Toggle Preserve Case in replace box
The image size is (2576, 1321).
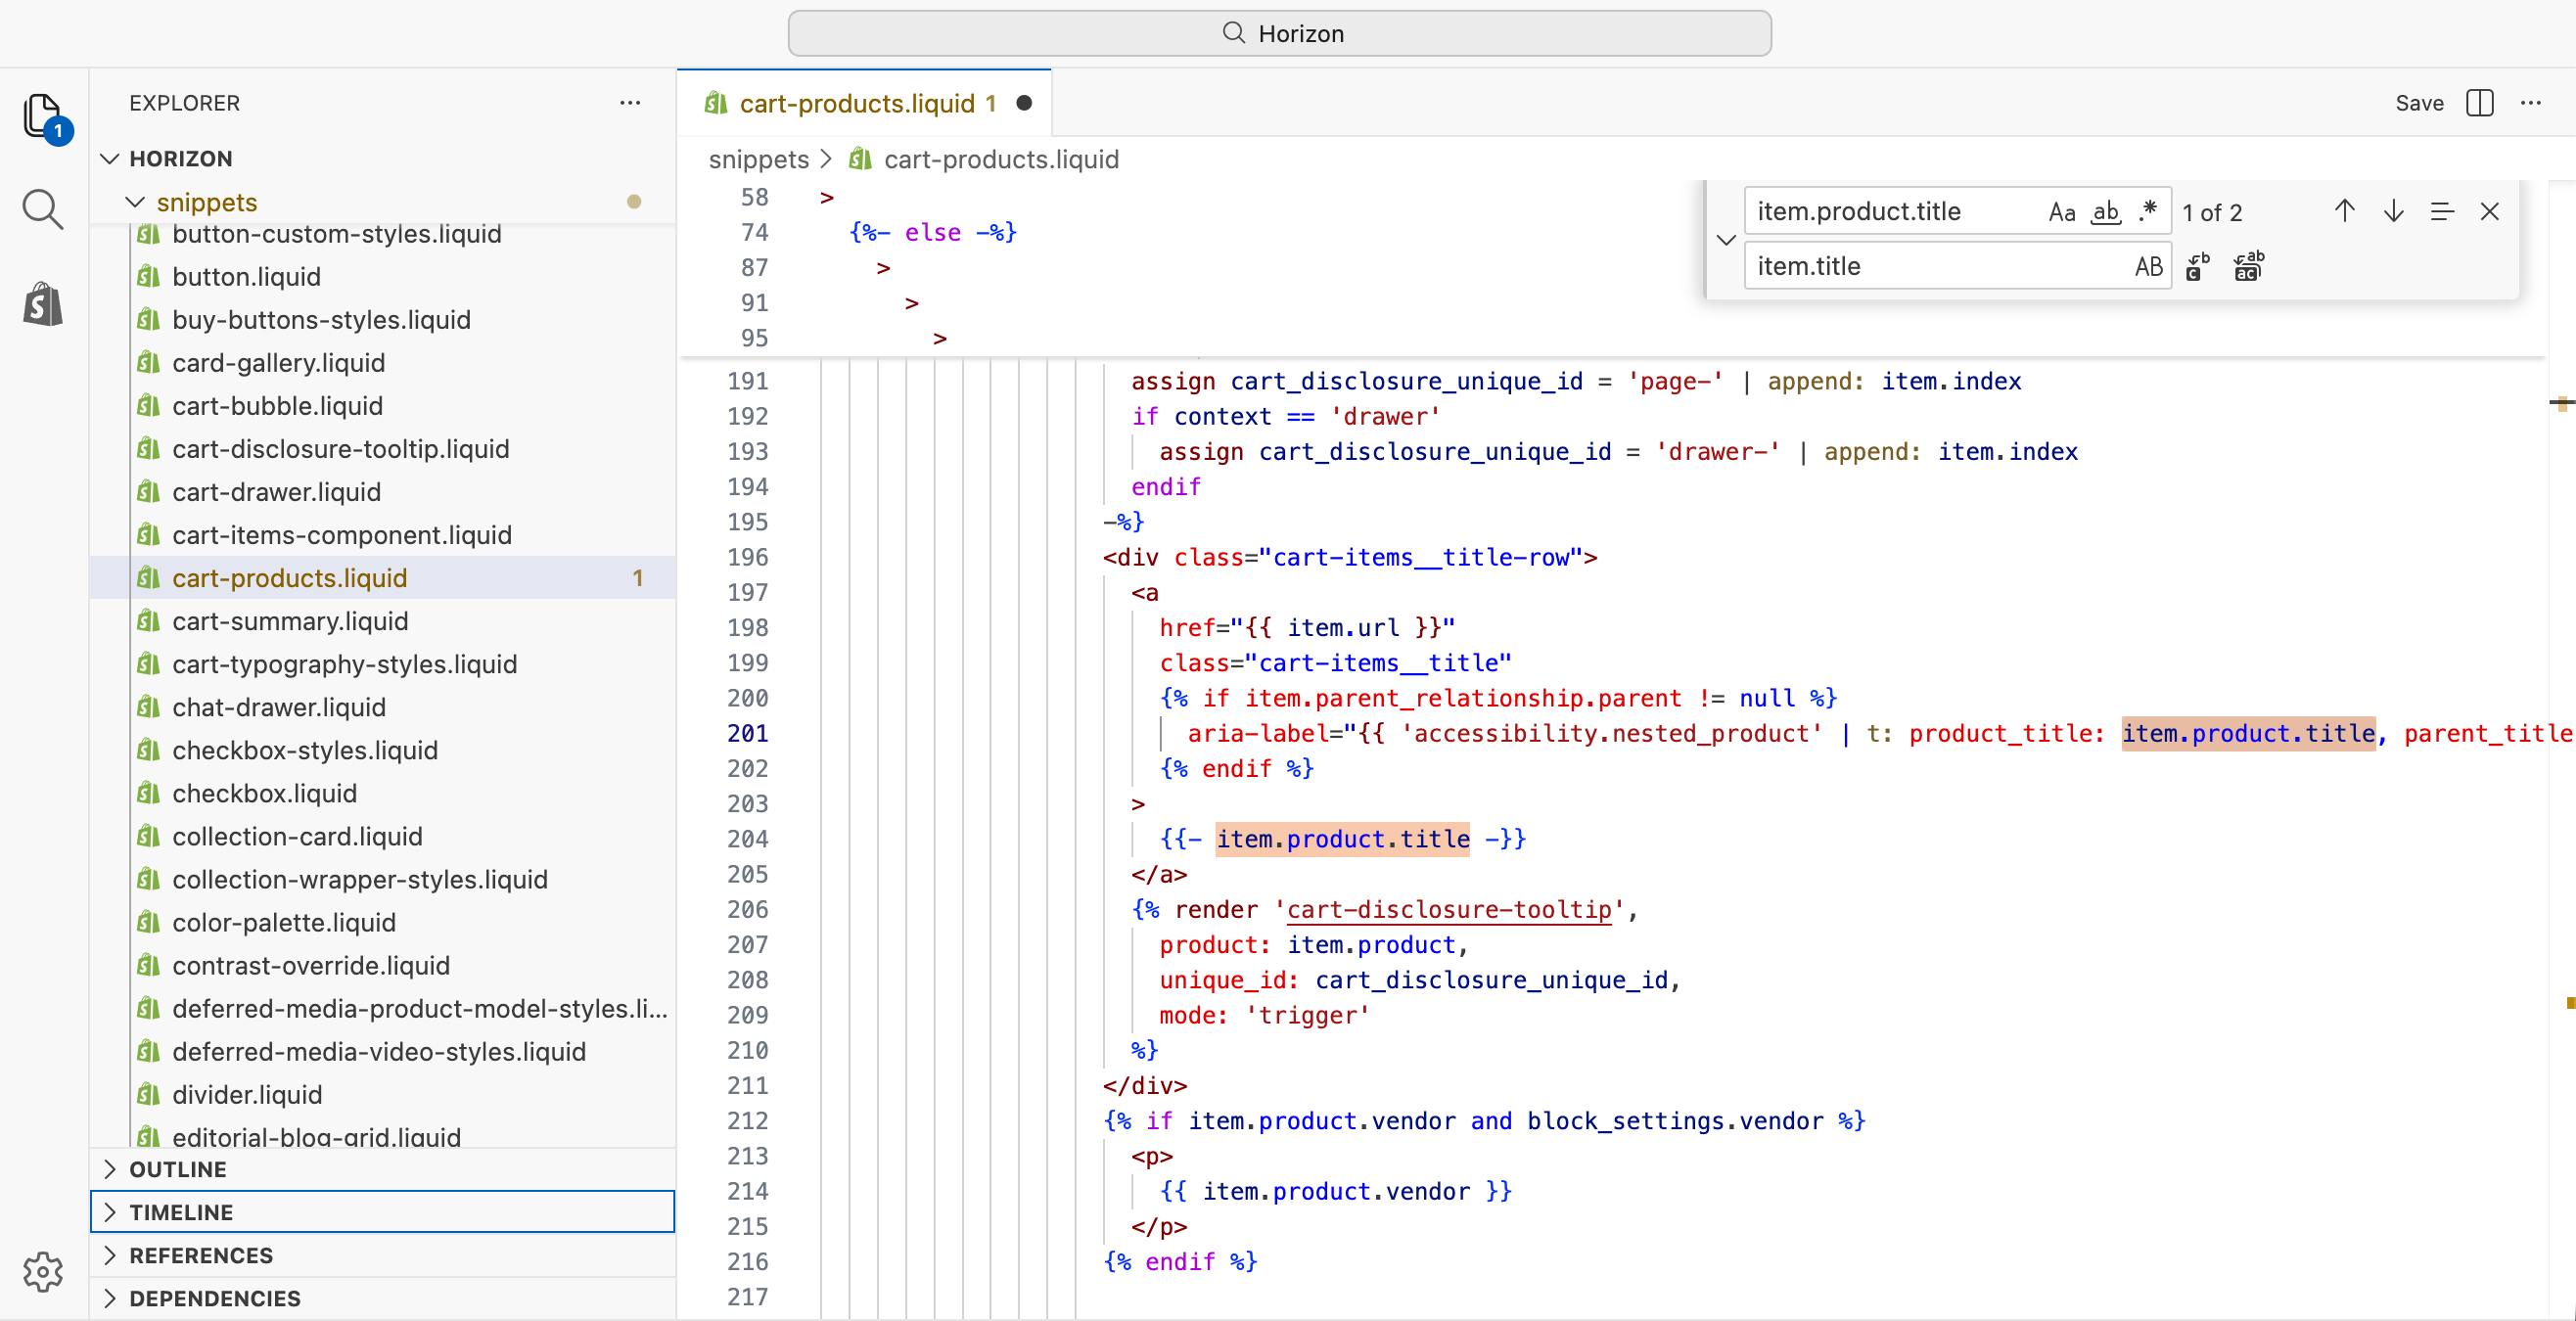(2149, 266)
